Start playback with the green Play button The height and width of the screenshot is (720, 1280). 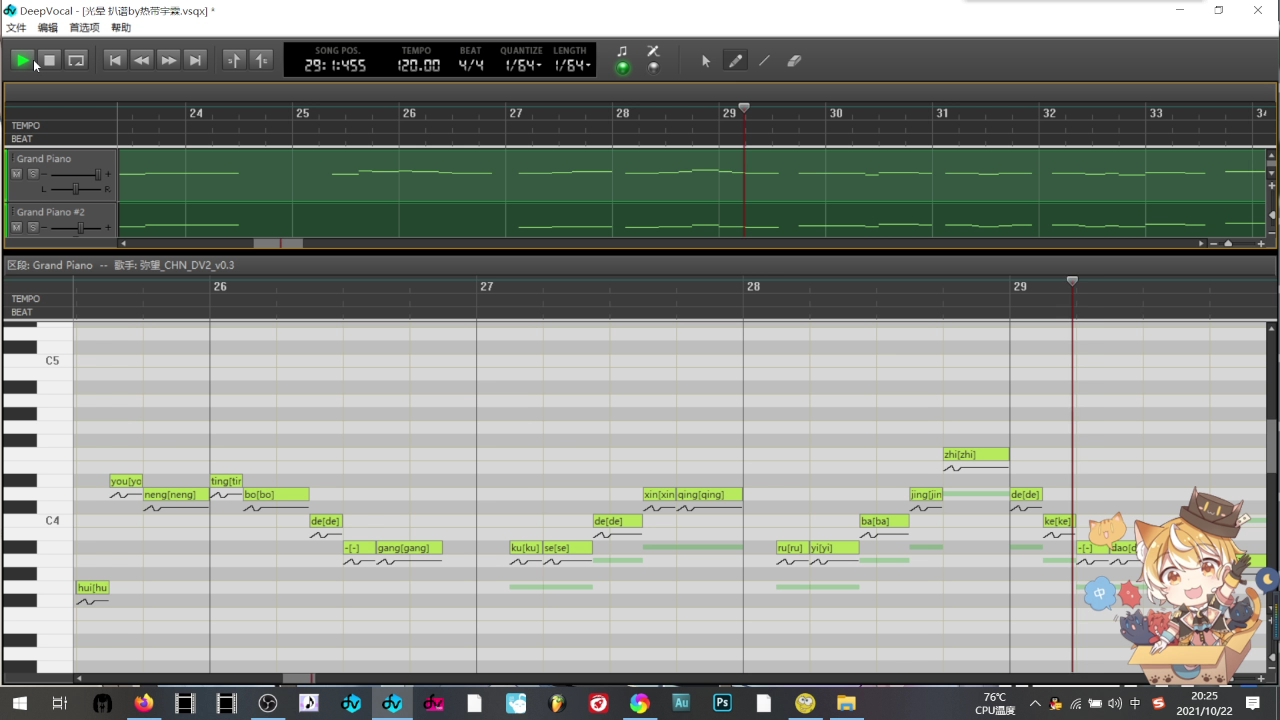(22, 61)
